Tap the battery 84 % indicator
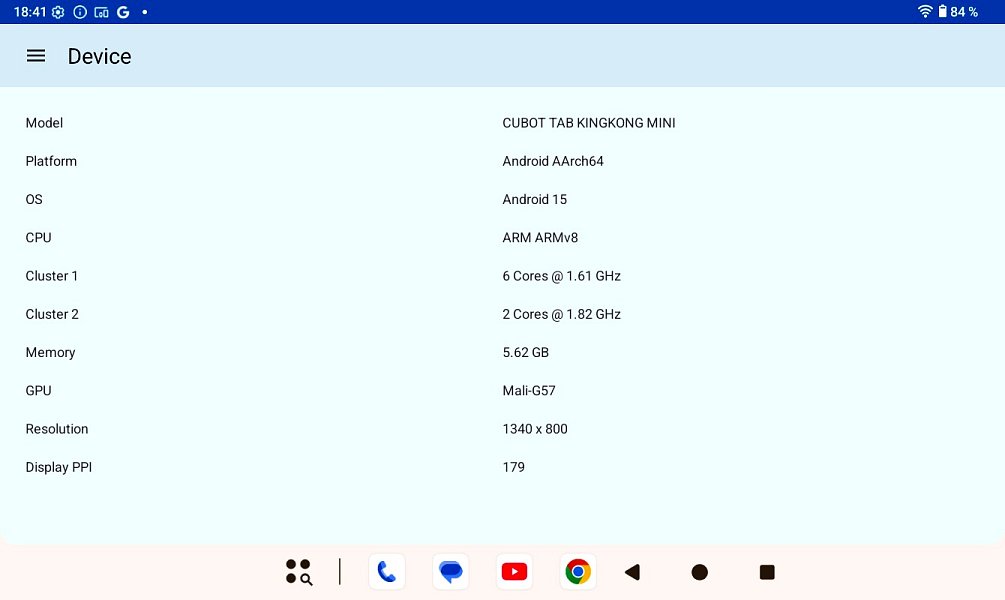Viewport: 1005px width, 600px height. [957, 12]
